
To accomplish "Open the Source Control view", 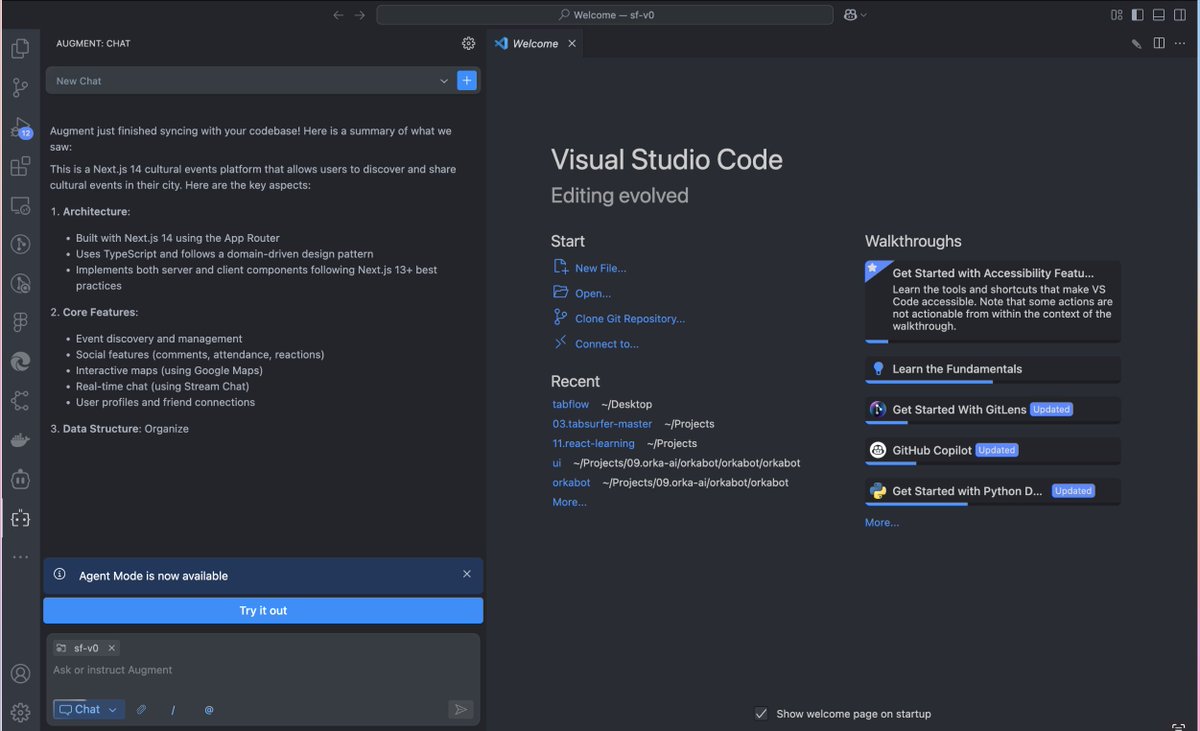I will pos(20,87).
